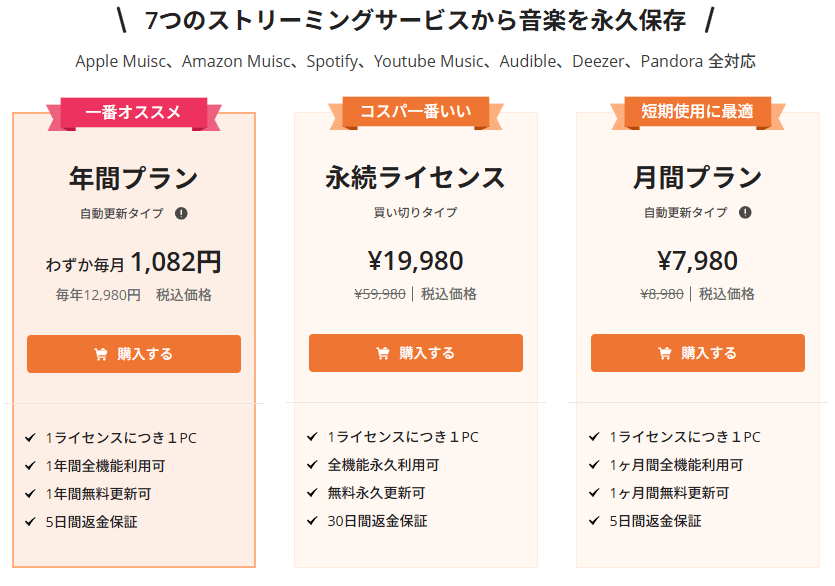Screen dimensions: 835x586
Task: Click the ¥7,980 monthly price
Action: [x=698, y=261]
